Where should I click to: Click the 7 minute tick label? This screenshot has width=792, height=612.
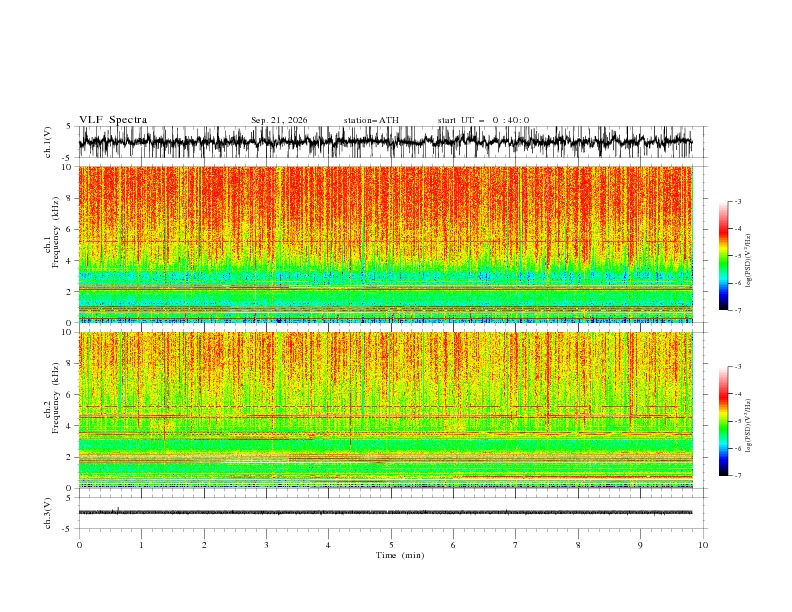516,545
